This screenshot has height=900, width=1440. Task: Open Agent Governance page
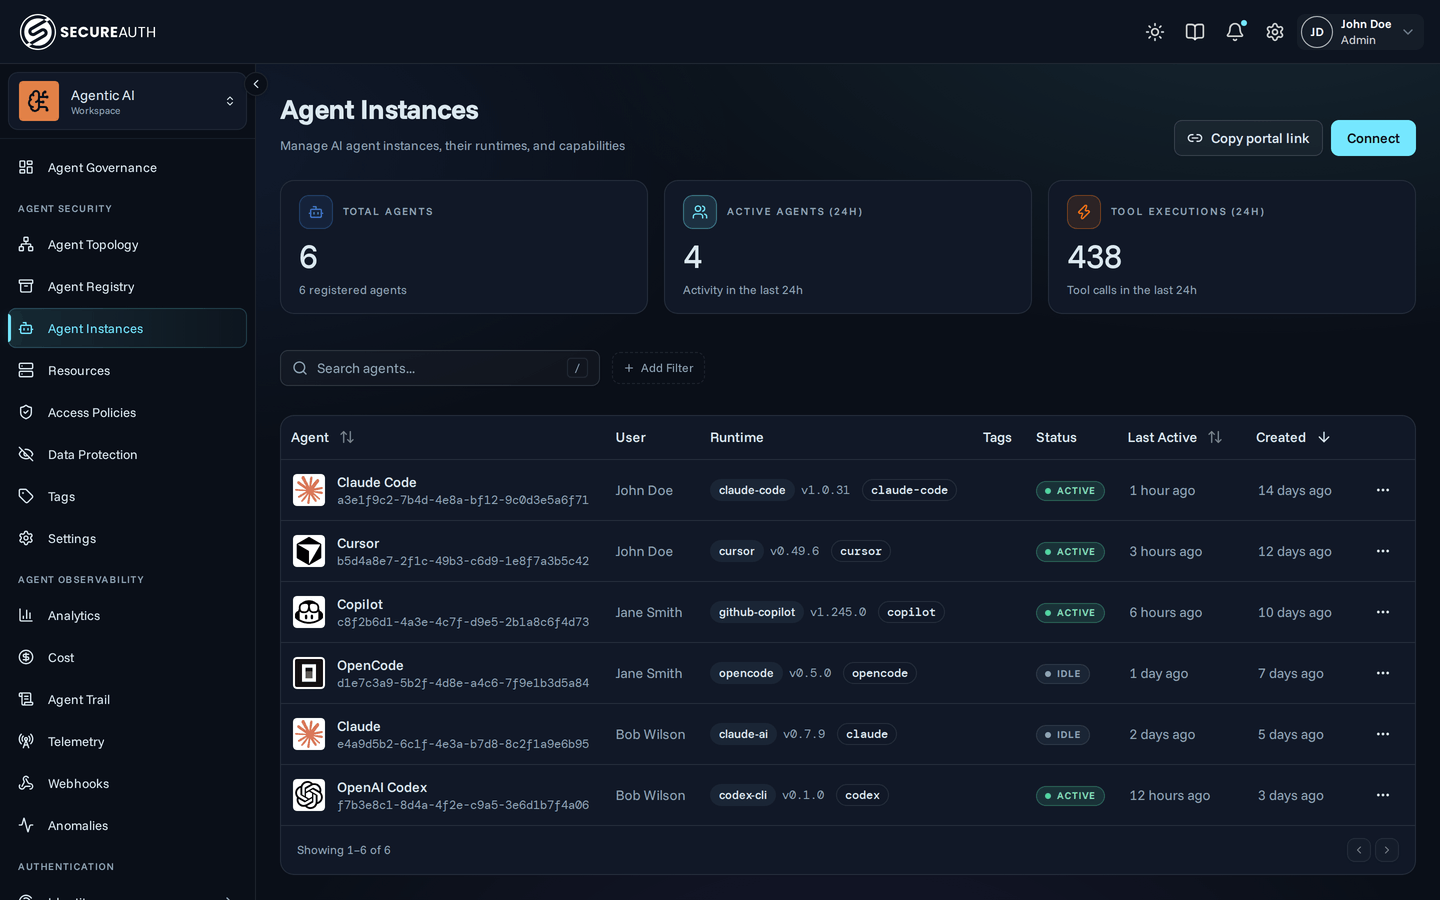127,167
